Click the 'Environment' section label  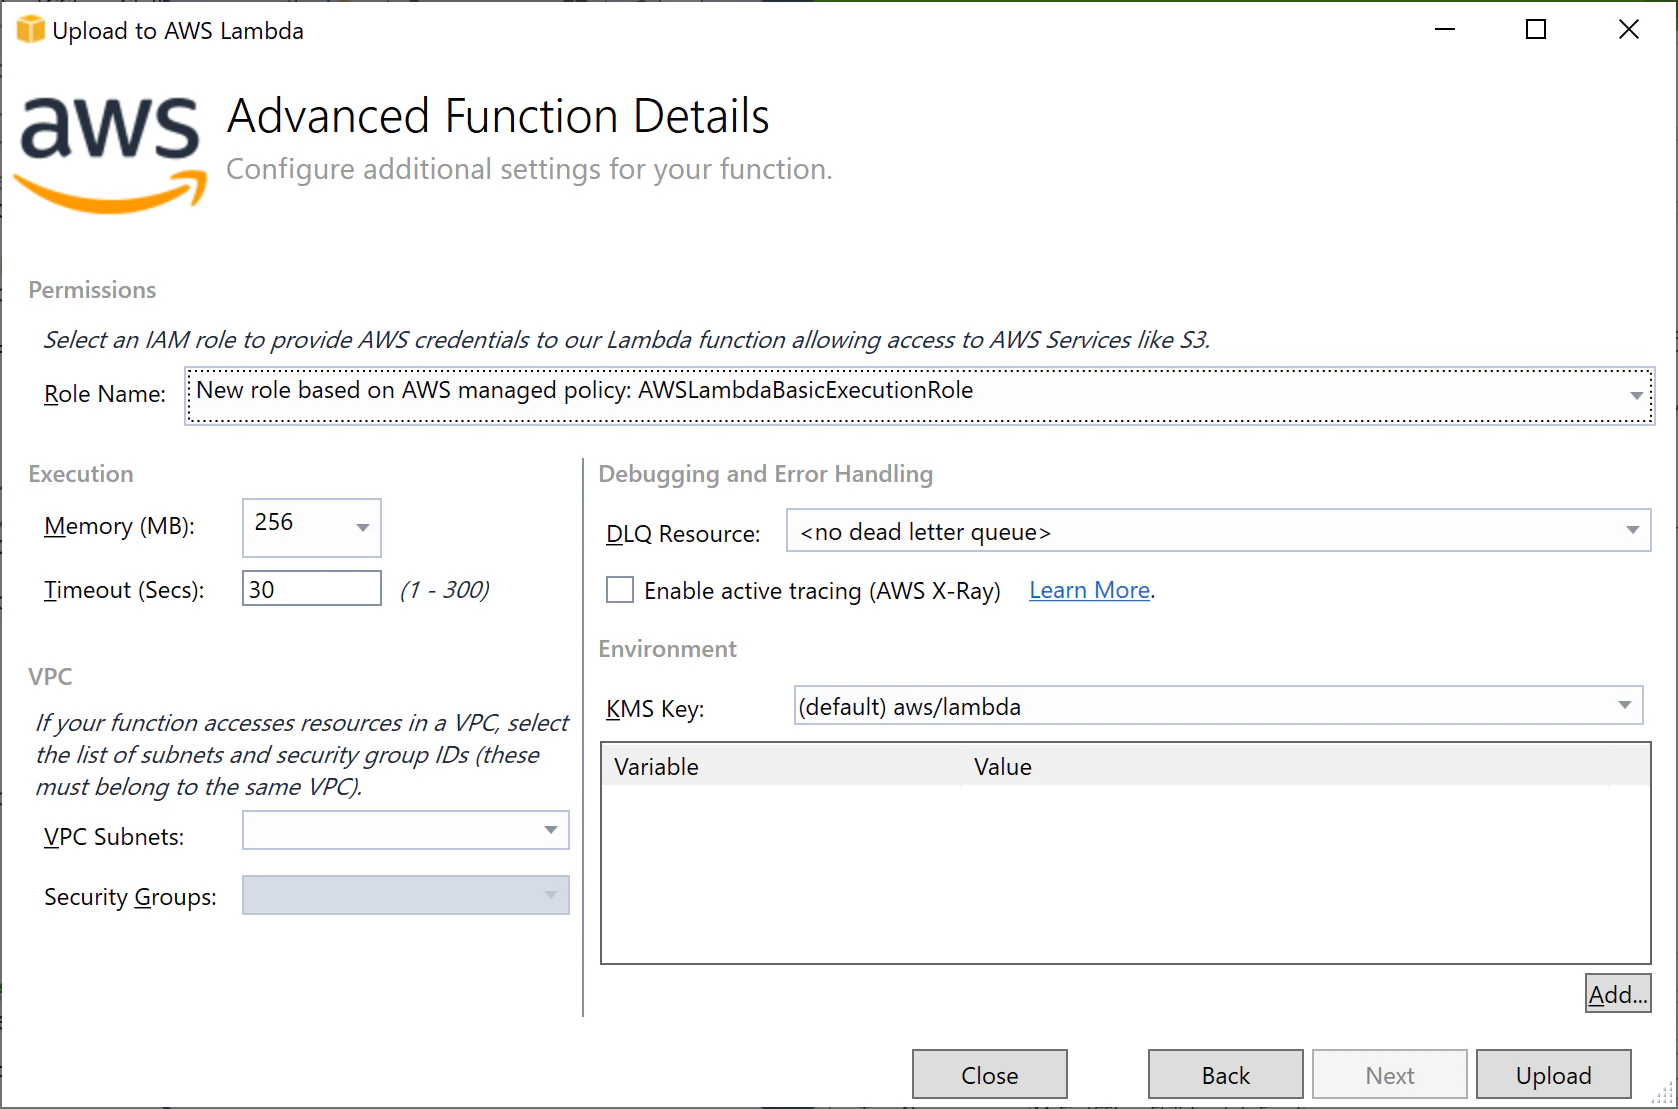667,649
